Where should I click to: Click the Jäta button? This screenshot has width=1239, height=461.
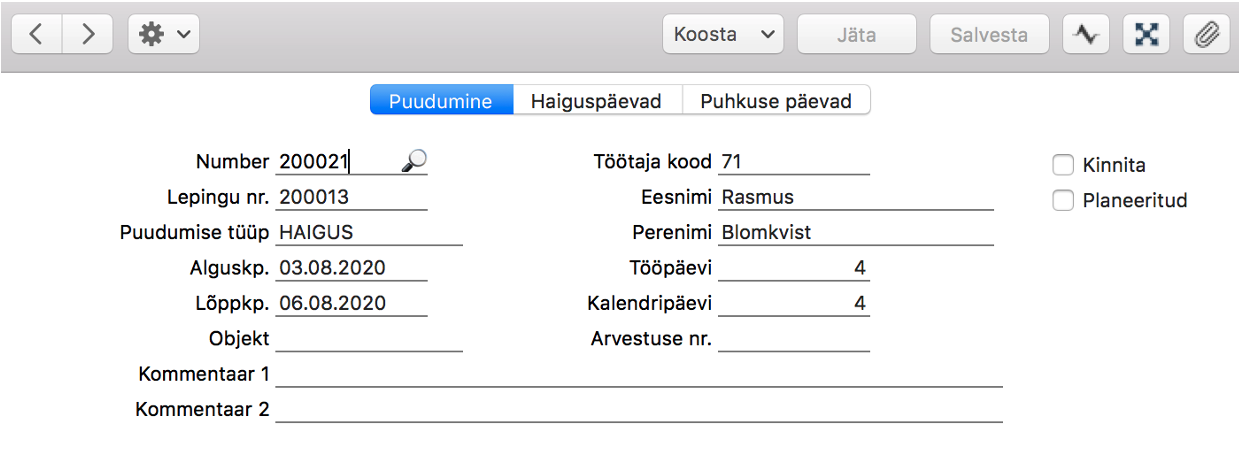pyautogui.click(x=856, y=34)
